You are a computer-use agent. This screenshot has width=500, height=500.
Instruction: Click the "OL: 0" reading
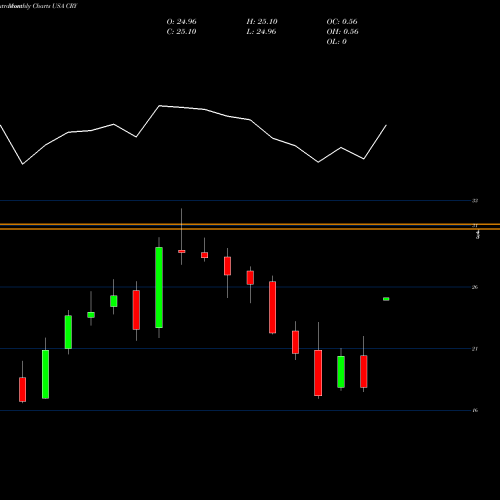(336, 42)
